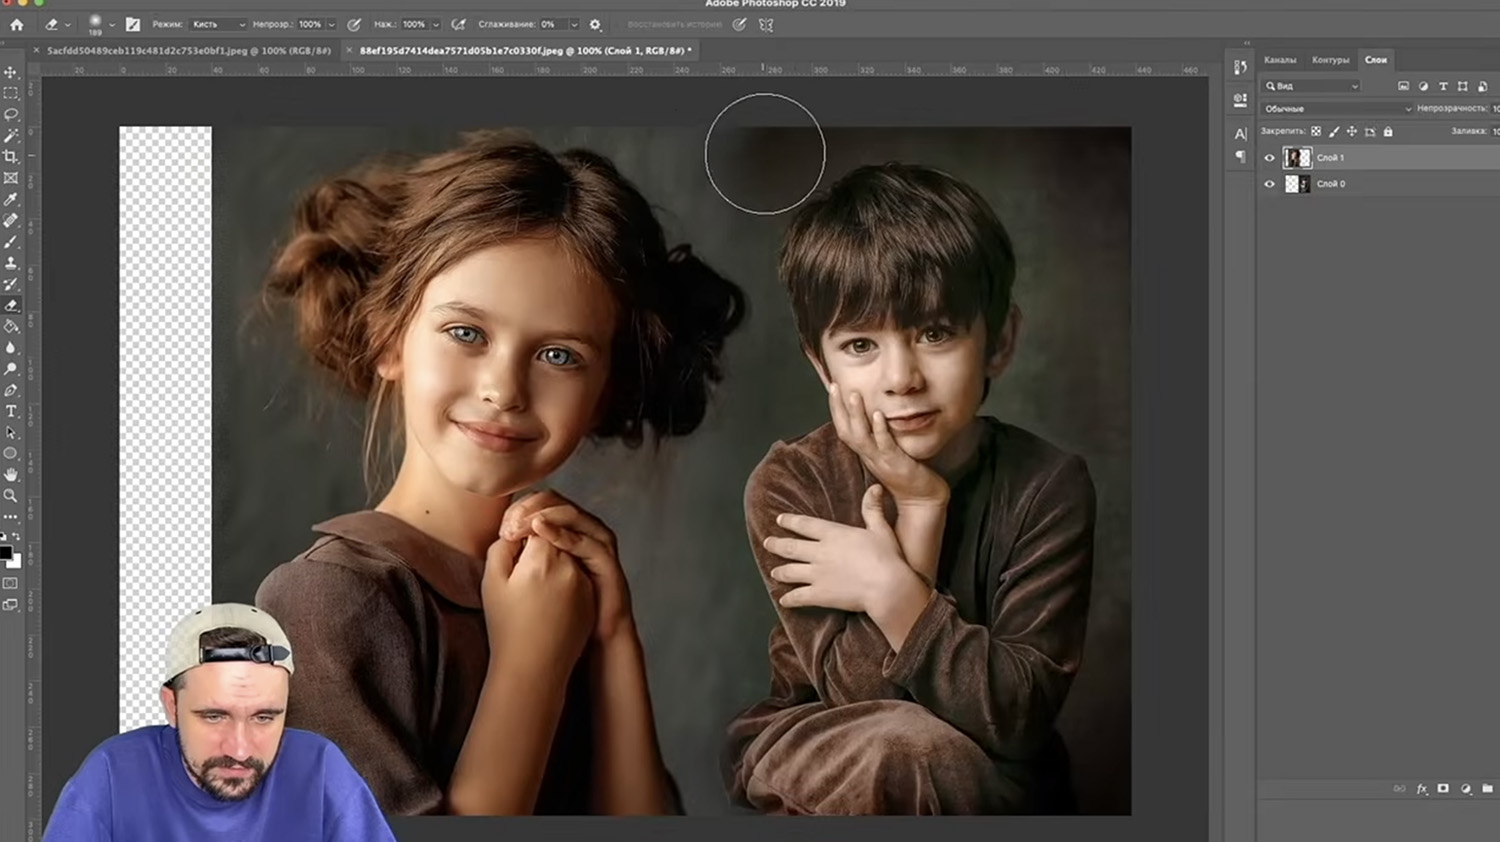This screenshot has height=842, width=1500.
Task: Select the Lasso tool
Action: click(11, 115)
